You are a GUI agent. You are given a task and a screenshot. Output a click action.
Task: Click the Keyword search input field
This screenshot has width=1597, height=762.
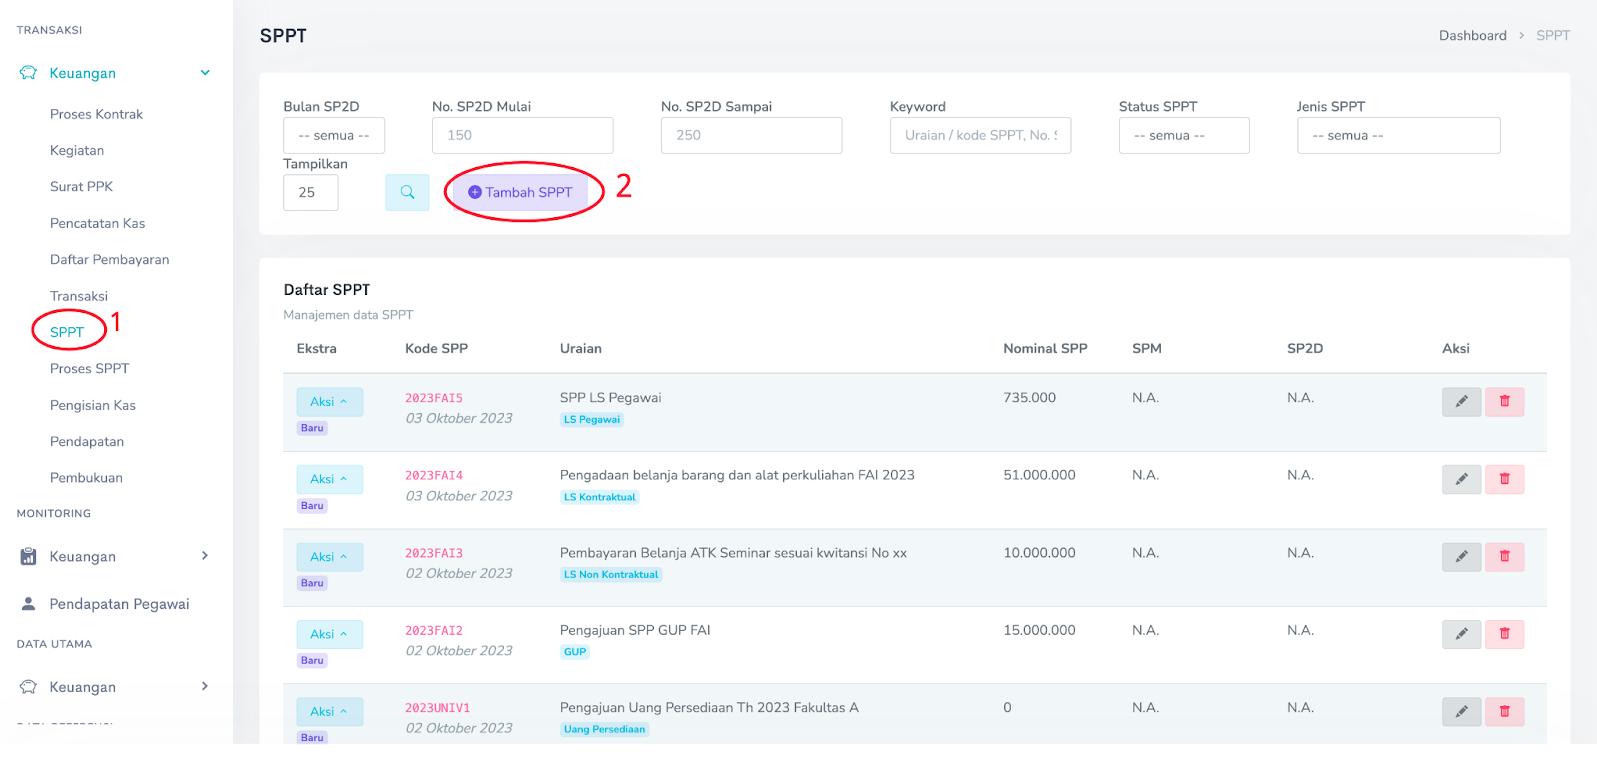979,135
